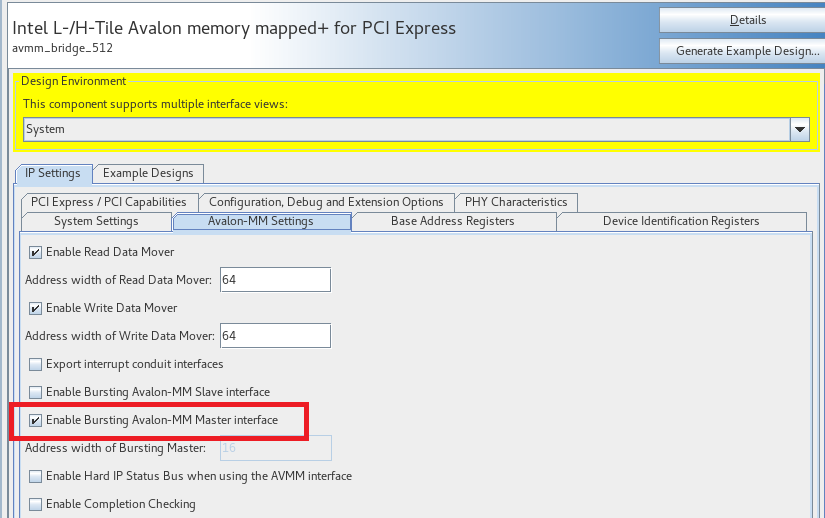Check Export interrupt conduit interfaces

tap(35, 364)
